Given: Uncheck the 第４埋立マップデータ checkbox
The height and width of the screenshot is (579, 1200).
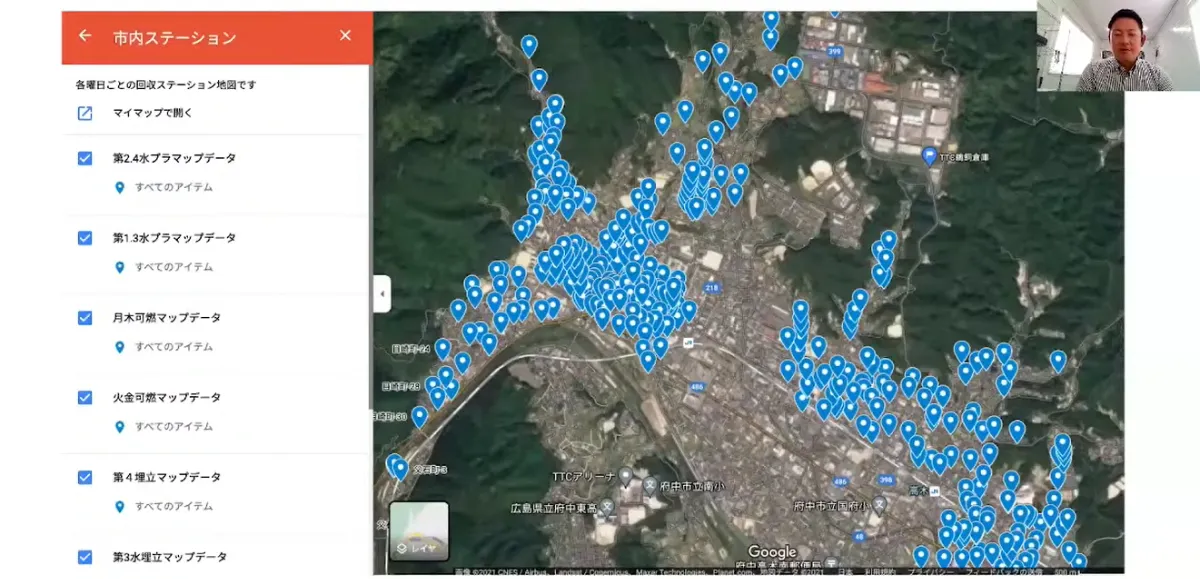Looking at the screenshot, I should click(85, 477).
